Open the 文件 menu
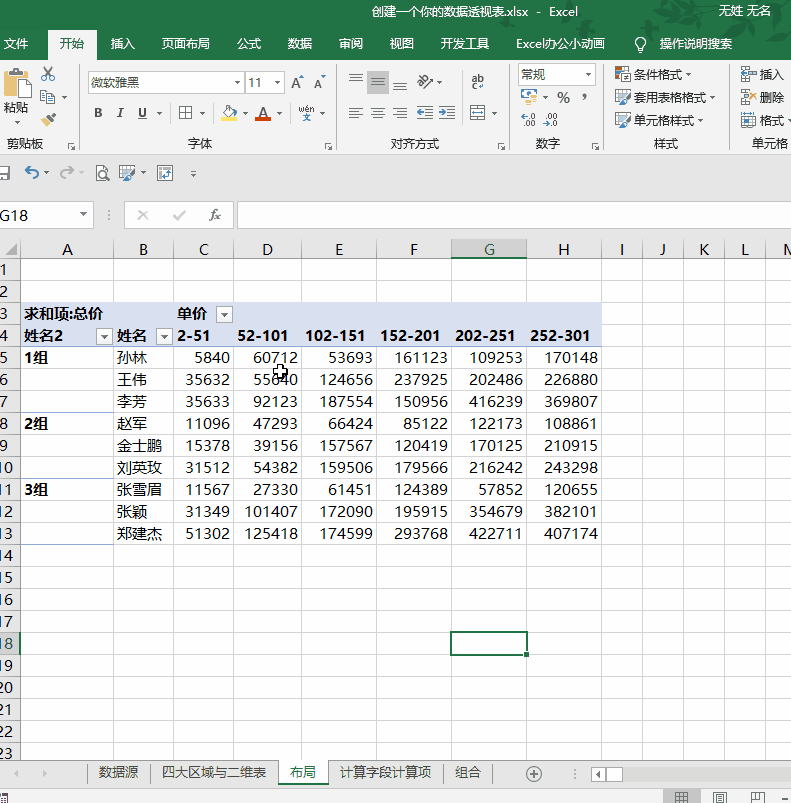 16,44
